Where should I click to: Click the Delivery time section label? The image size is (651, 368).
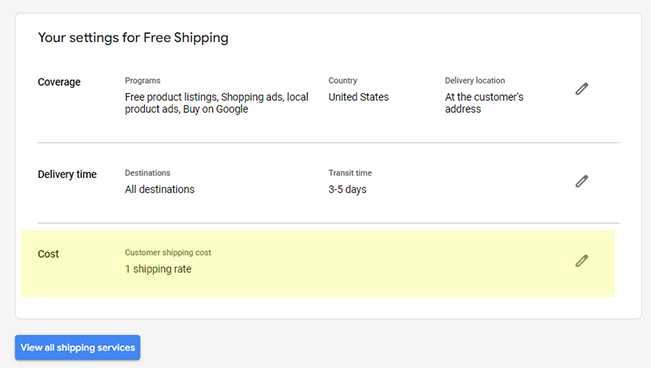tap(67, 174)
